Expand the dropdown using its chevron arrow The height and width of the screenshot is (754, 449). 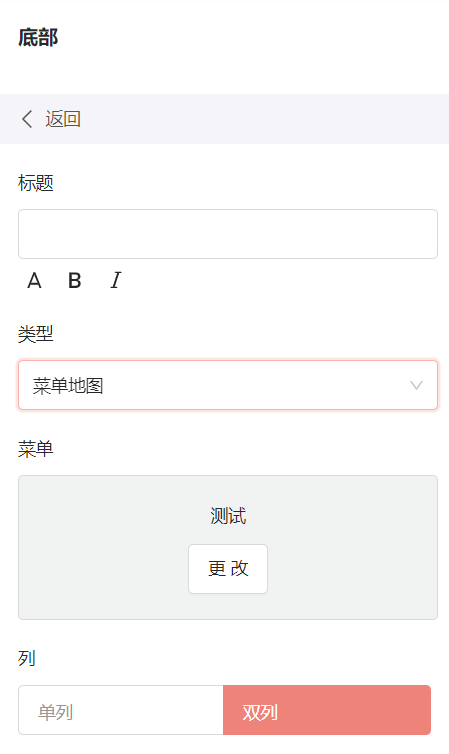coord(416,385)
